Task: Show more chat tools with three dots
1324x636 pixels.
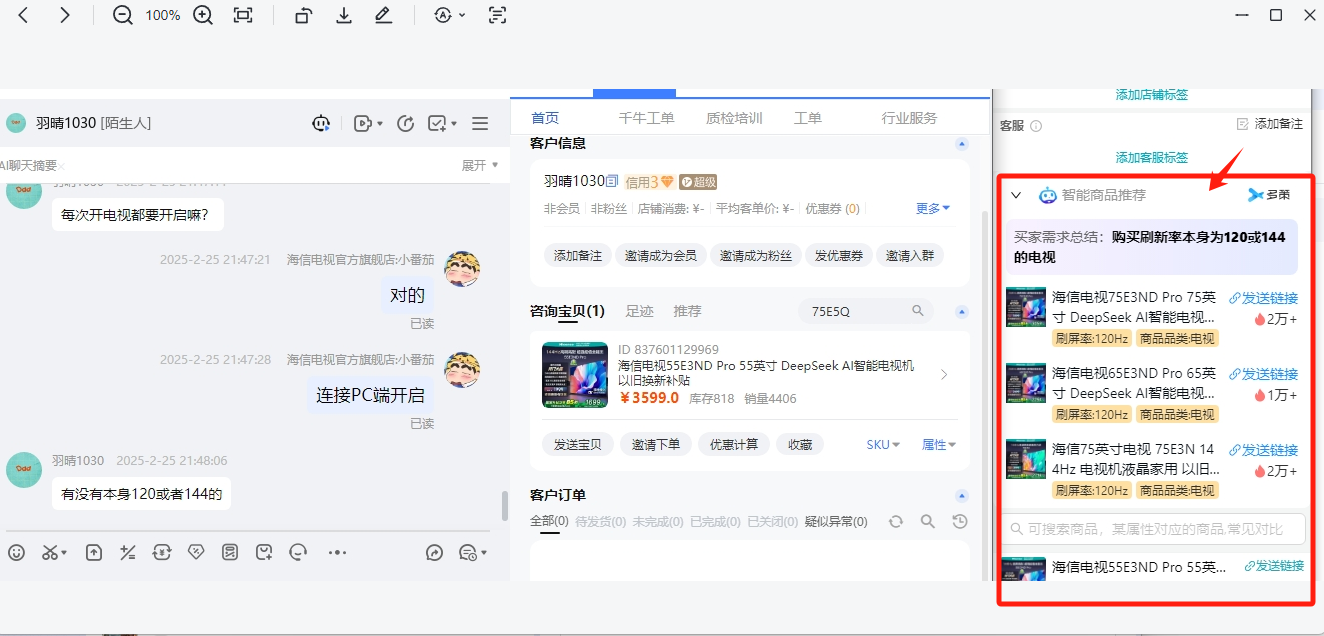Action: (337, 552)
